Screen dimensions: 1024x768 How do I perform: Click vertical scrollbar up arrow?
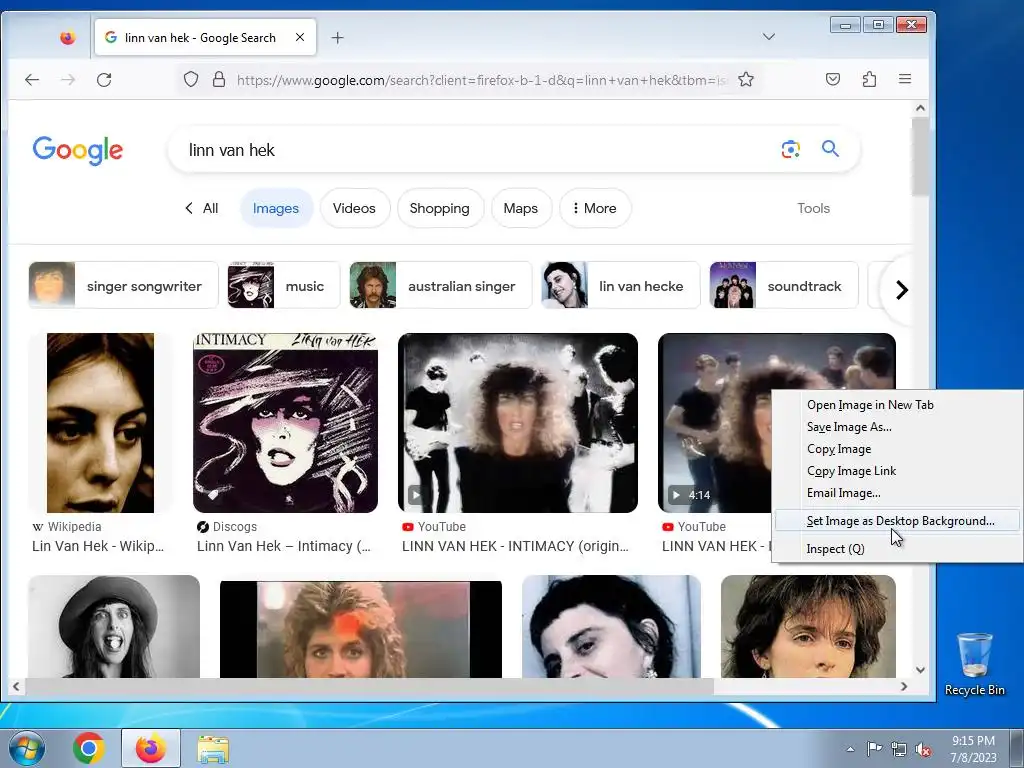click(x=920, y=108)
